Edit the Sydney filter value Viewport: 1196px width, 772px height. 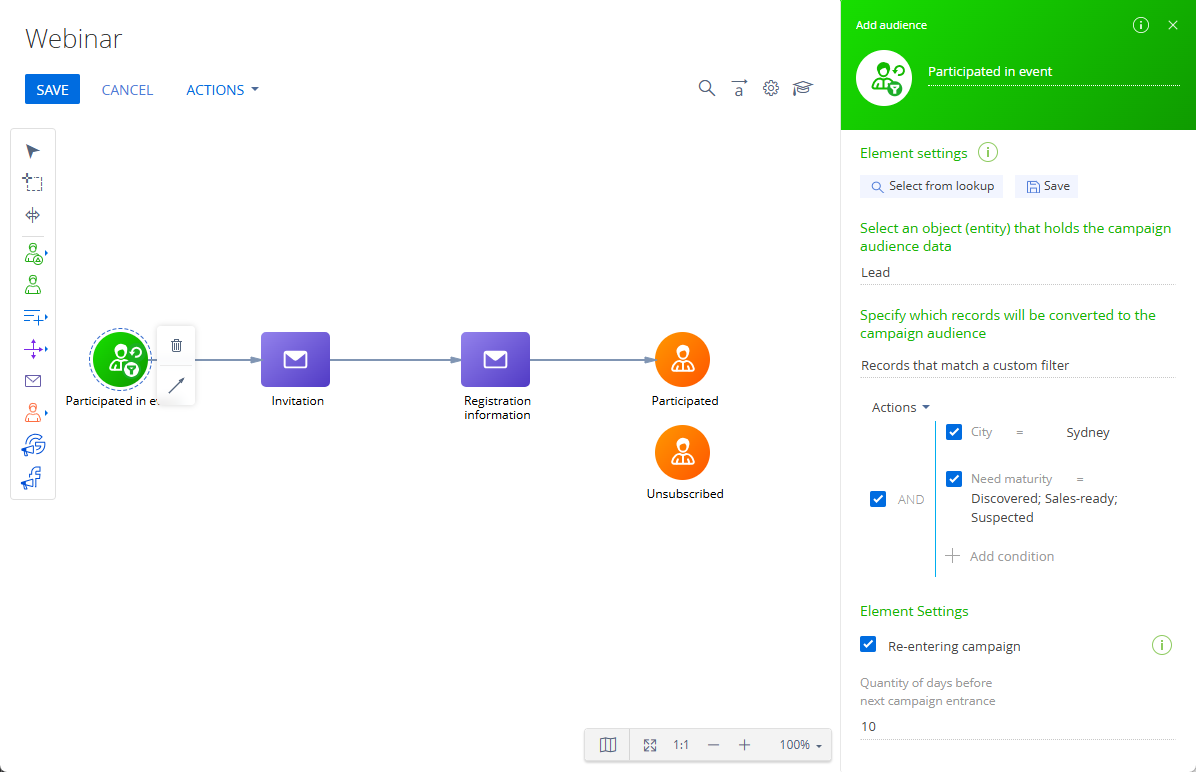coord(1088,433)
